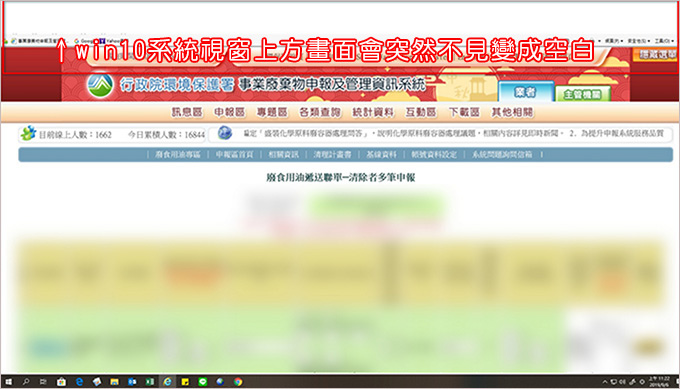Open the 互動區 menu

[421, 112]
